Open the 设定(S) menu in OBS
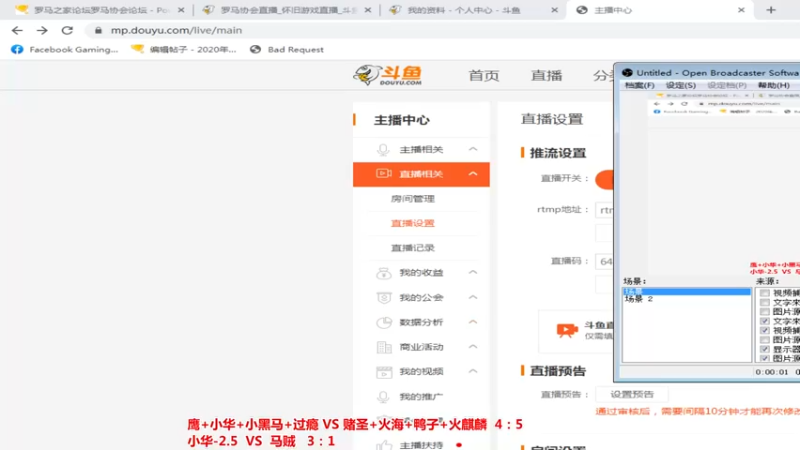Image resolution: width=800 pixels, height=450 pixels. (x=681, y=85)
